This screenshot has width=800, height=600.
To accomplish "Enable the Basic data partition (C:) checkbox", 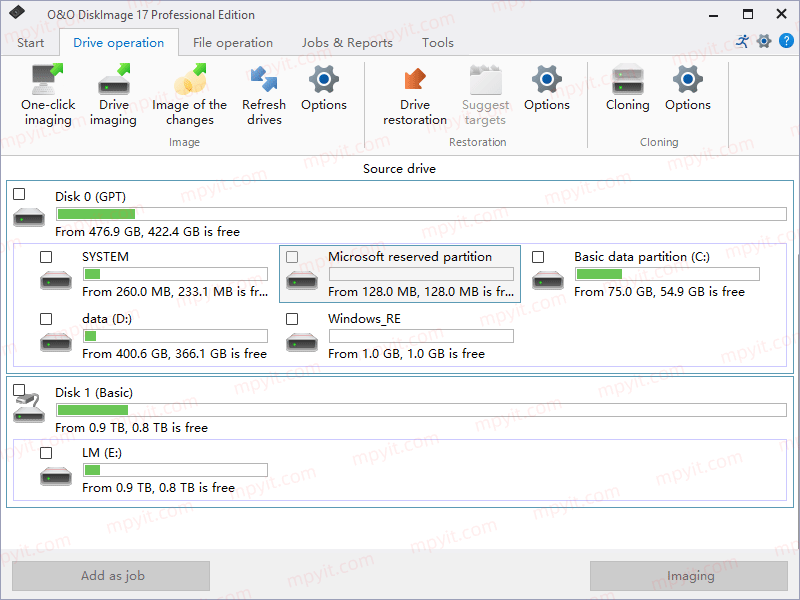I will [x=538, y=257].
